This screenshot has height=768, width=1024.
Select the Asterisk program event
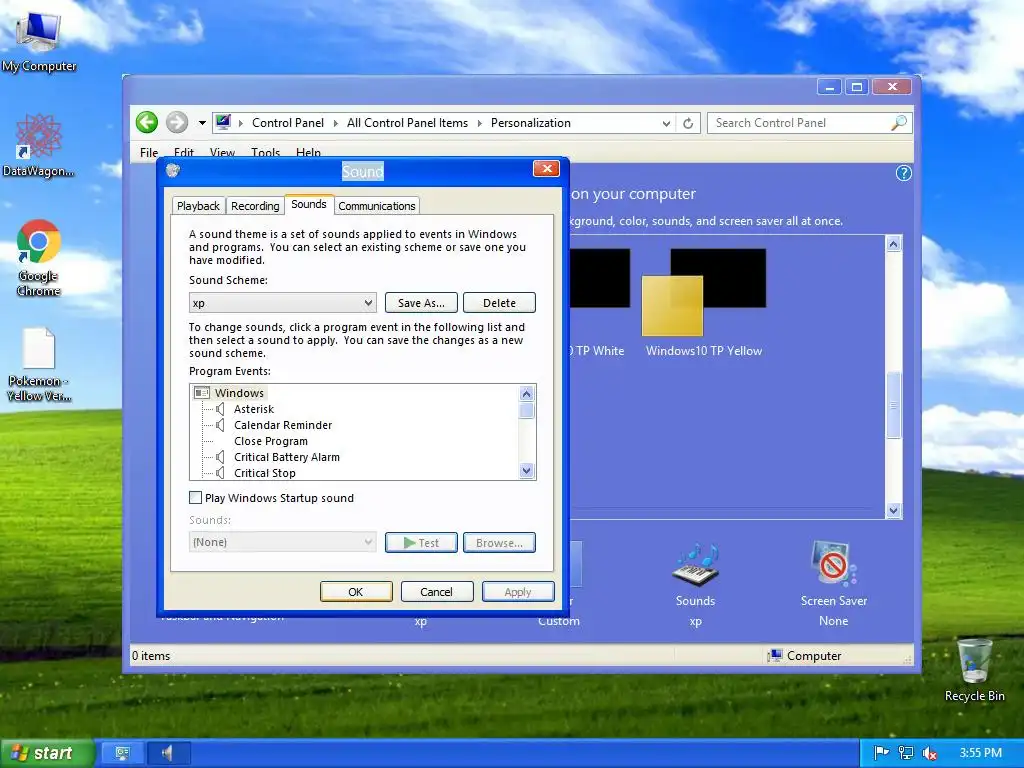(x=254, y=409)
